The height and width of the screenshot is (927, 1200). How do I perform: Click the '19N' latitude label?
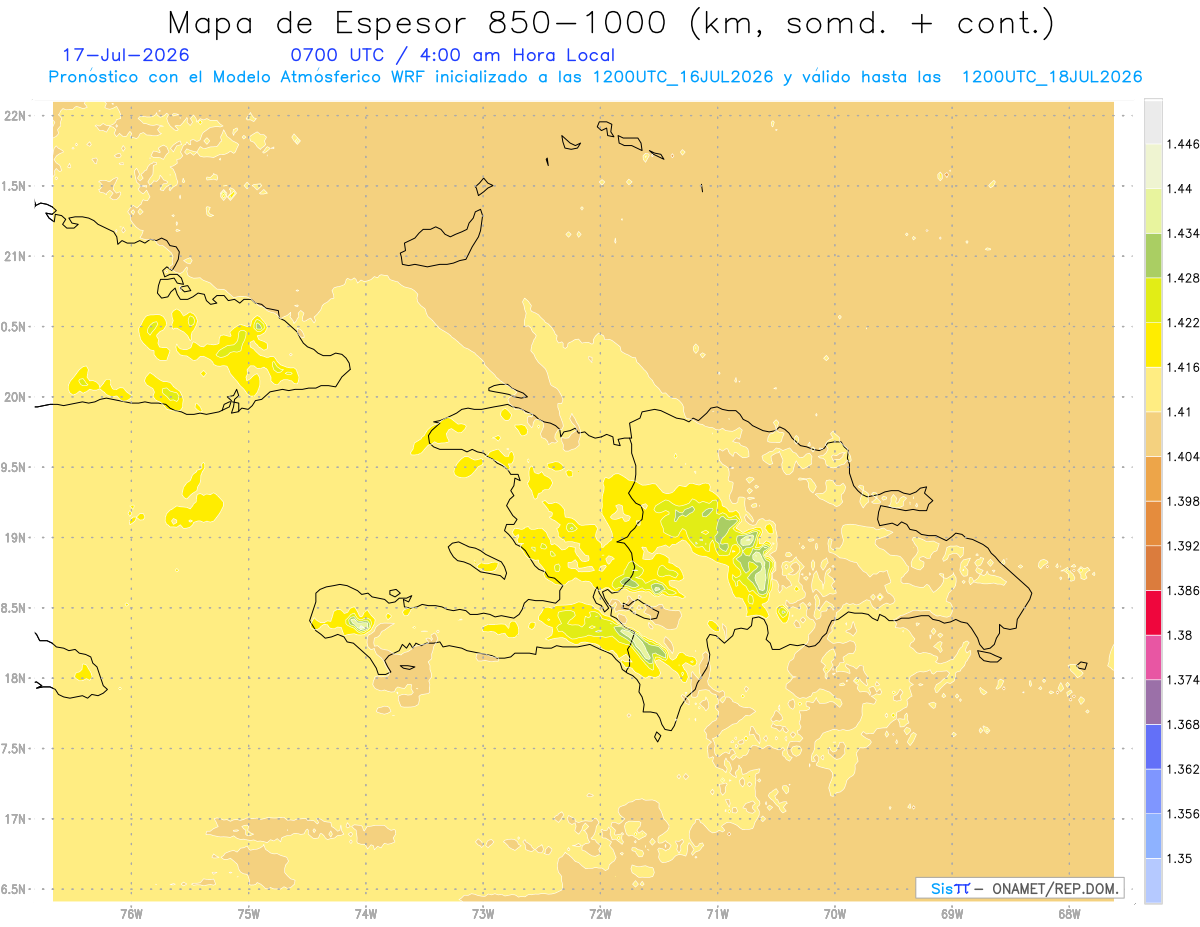(17, 538)
